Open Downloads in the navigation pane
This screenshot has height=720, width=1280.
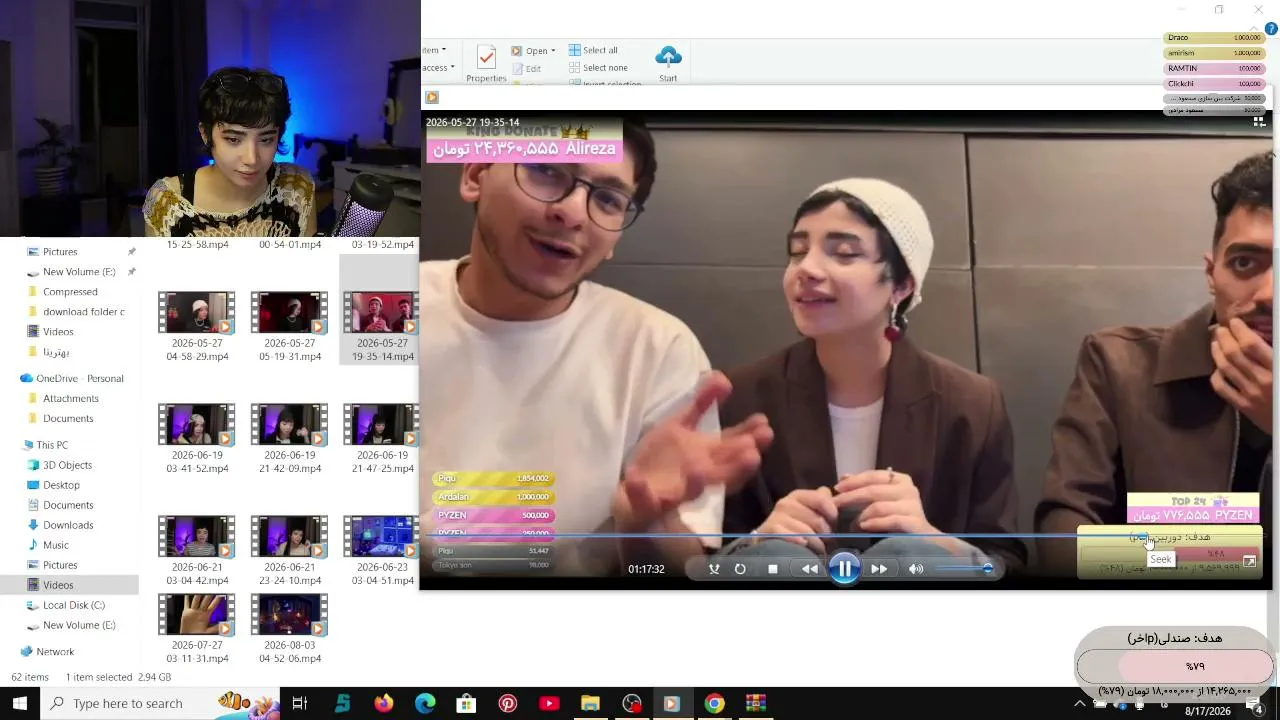[x=68, y=525]
